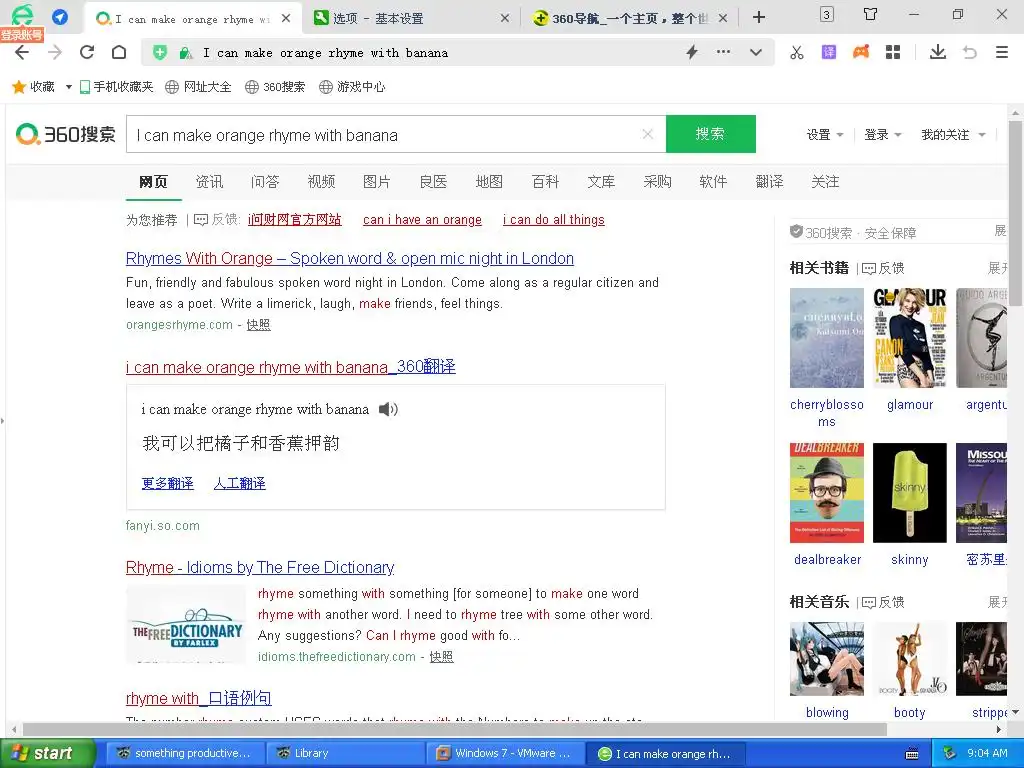Click 反馈 next to 相关书籍
This screenshot has width=1024, height=768.
(884, 268)
